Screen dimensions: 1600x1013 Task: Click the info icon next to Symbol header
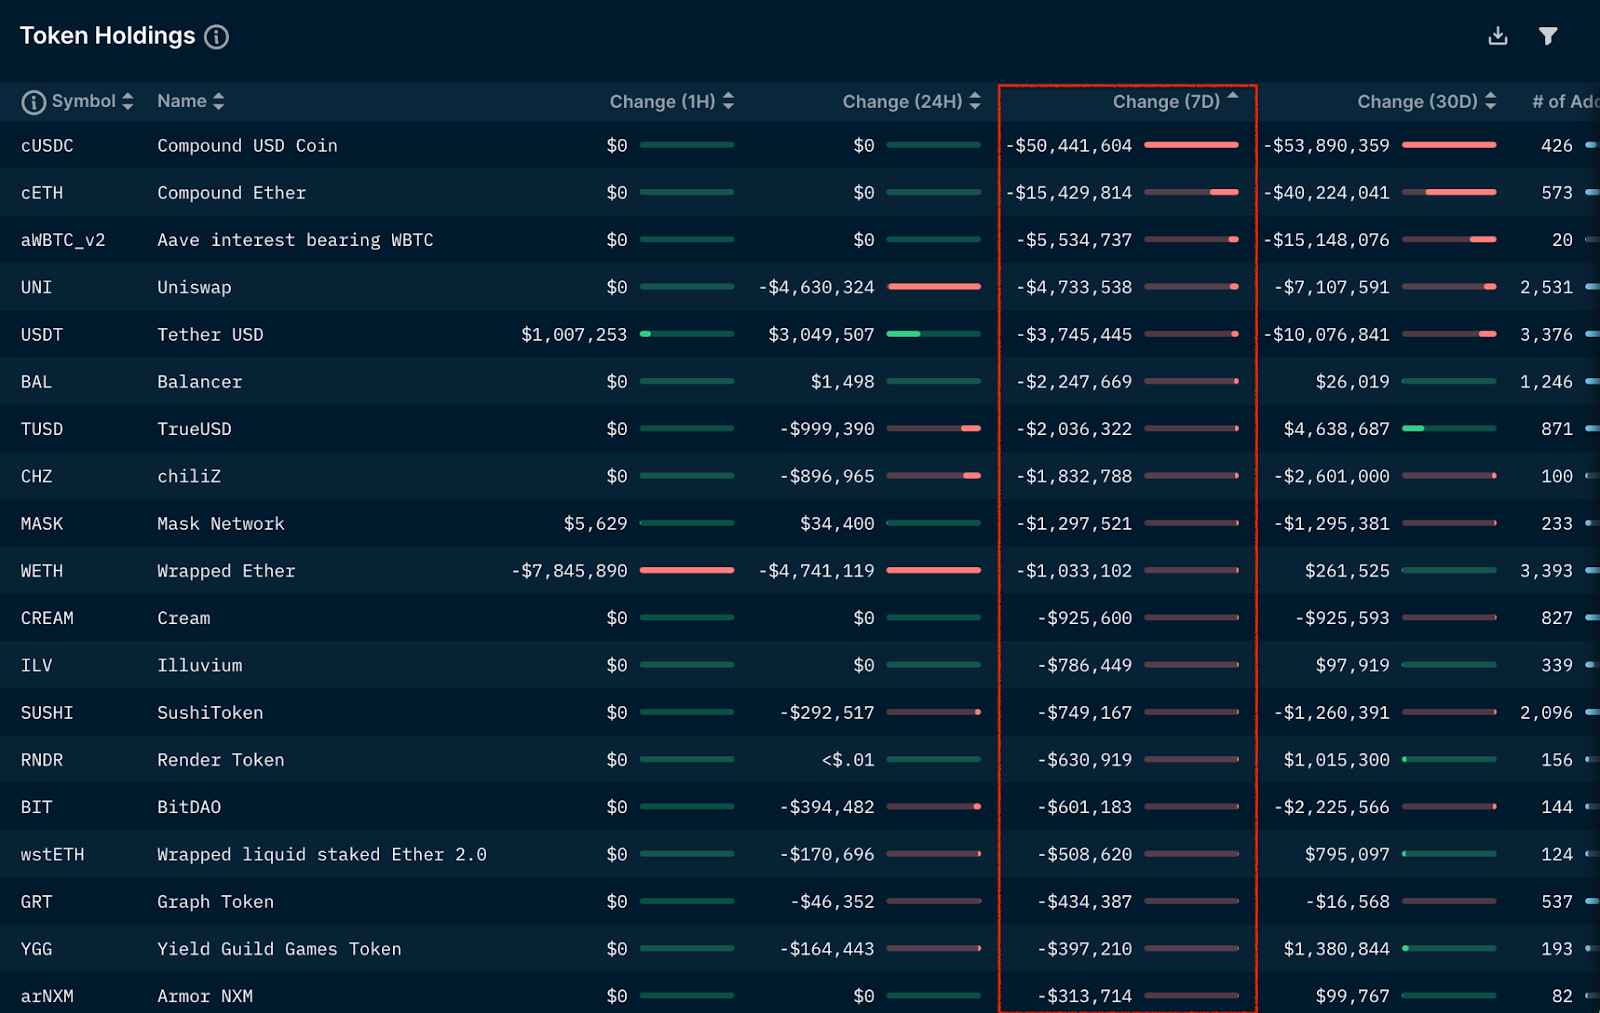pos(33,102)
